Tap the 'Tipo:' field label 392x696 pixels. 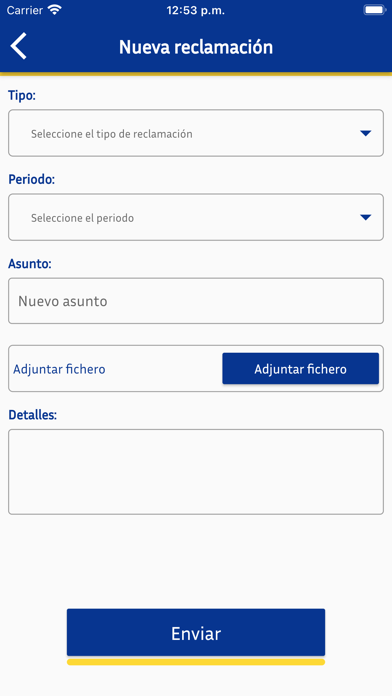tap(22, 95)
